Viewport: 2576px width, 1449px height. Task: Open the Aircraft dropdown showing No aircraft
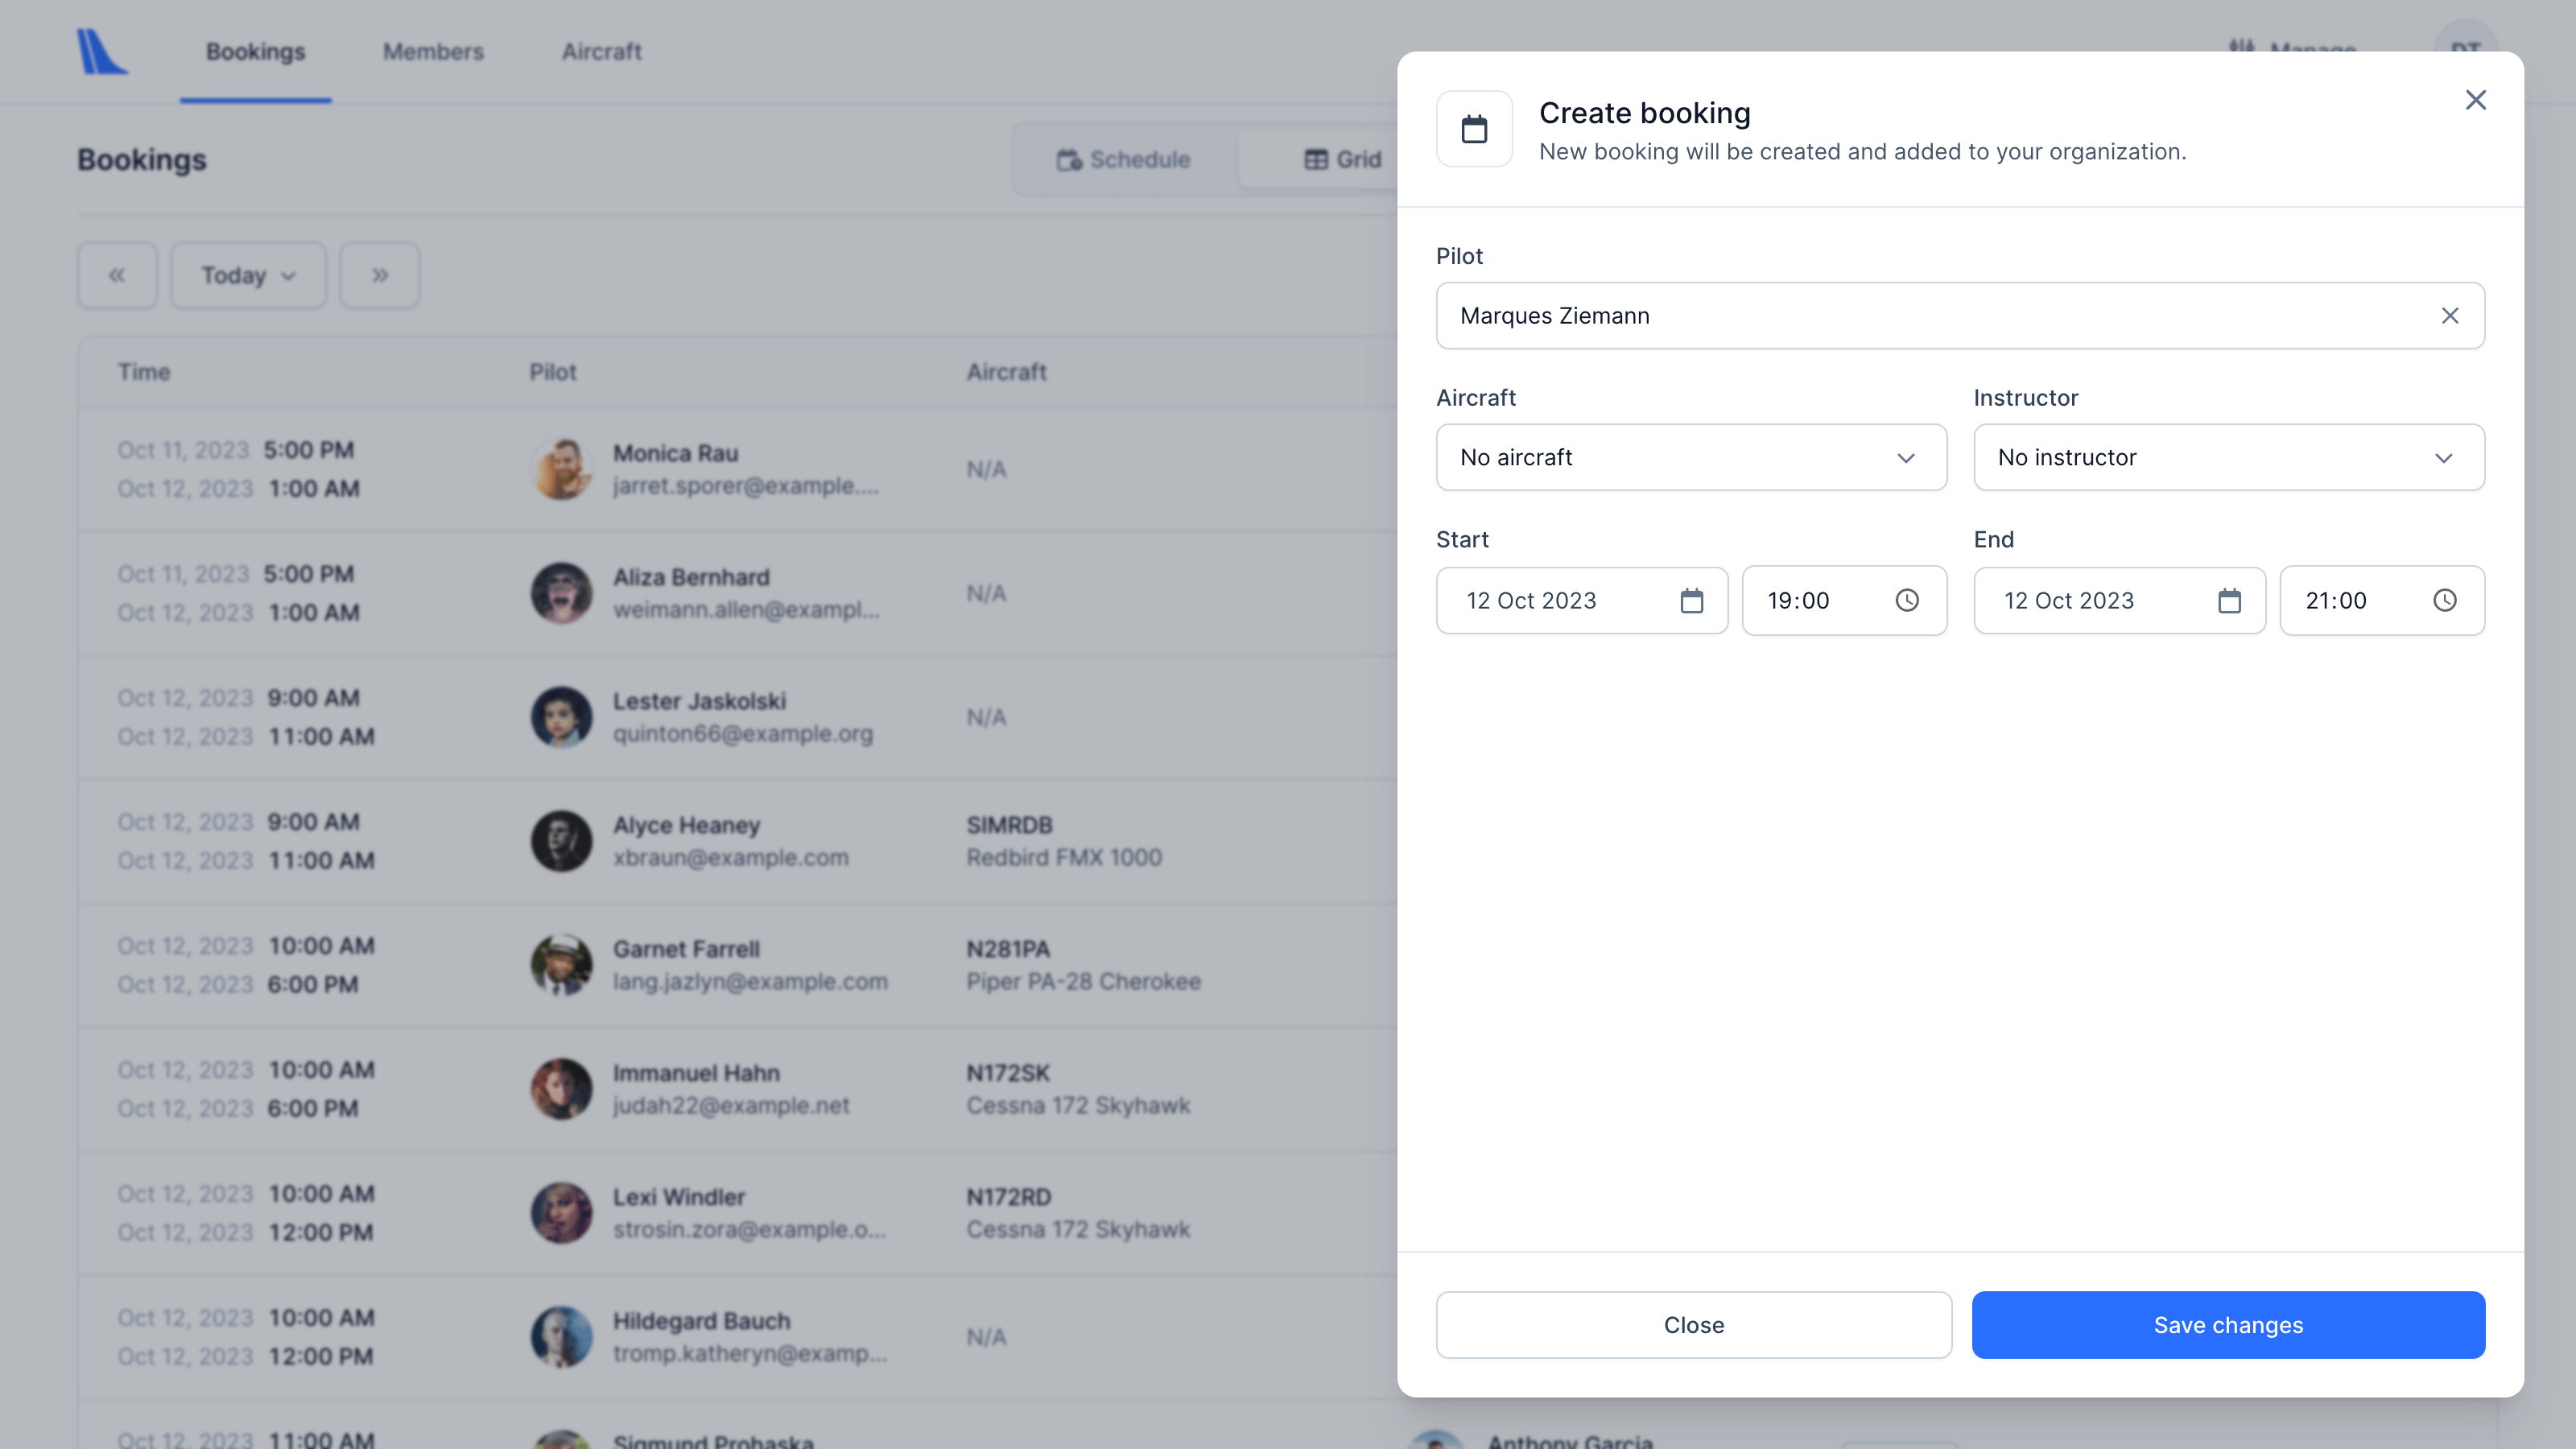tap(1690, 458)
